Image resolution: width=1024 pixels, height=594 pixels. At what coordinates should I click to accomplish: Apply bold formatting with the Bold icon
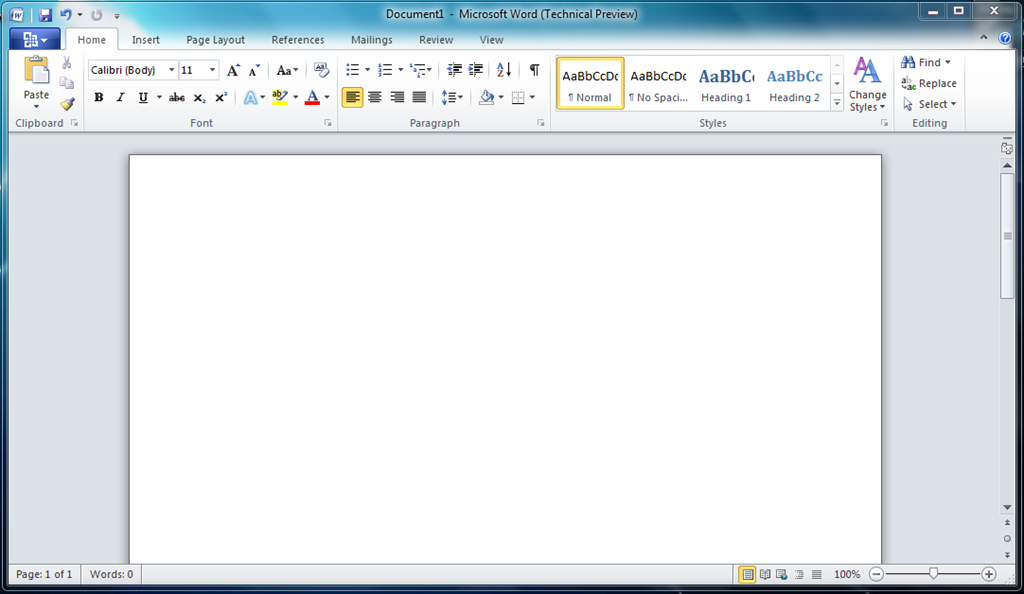point(98,97)
